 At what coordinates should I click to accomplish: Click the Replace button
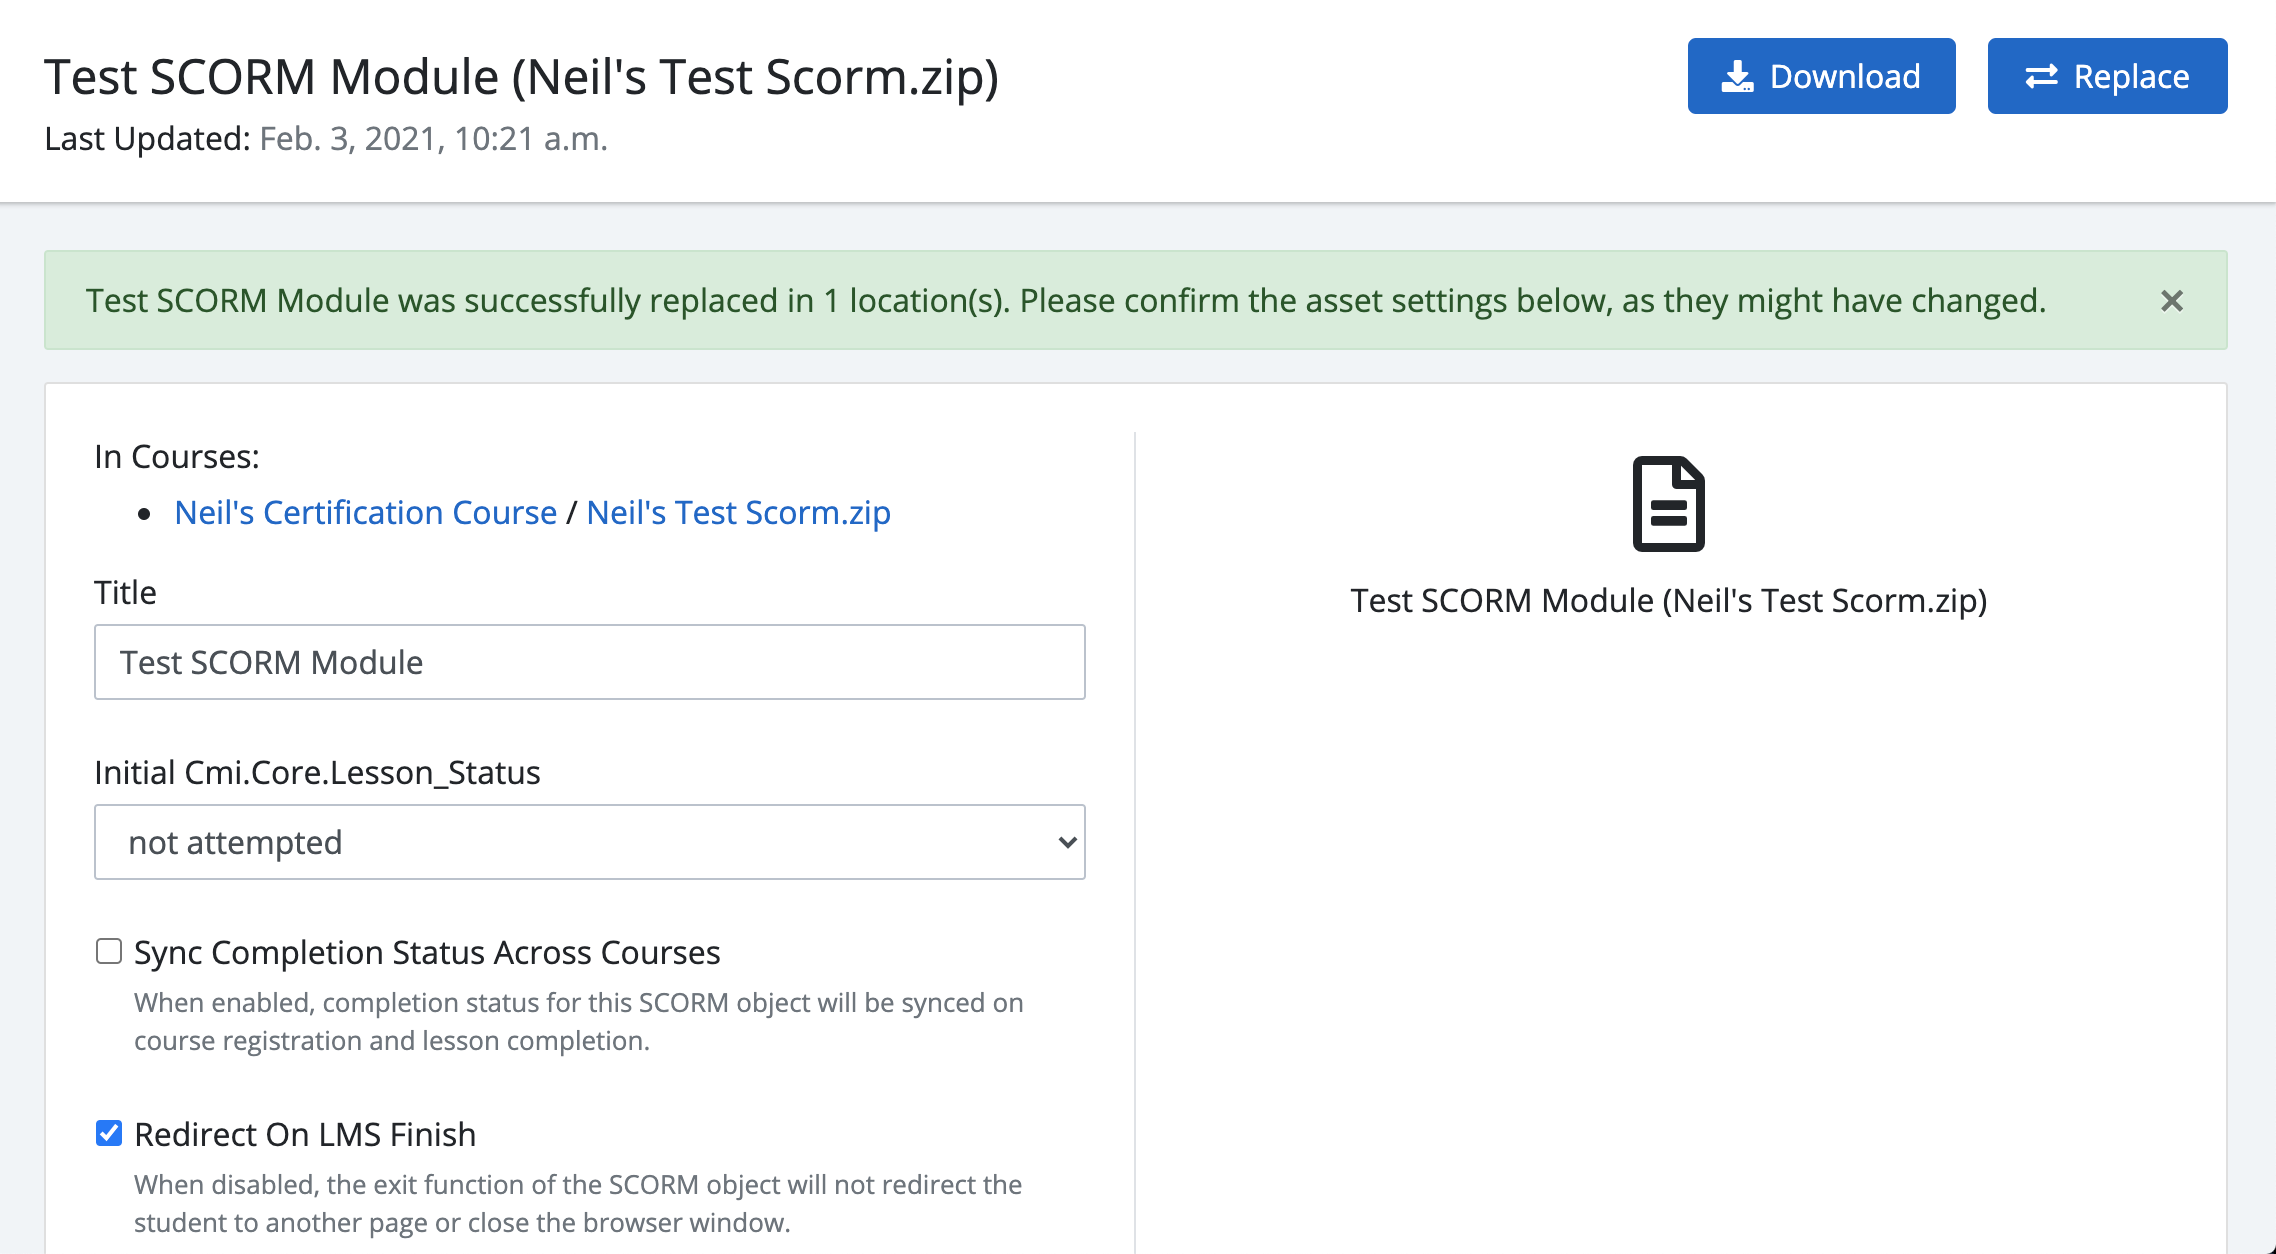click(2107, 76)
